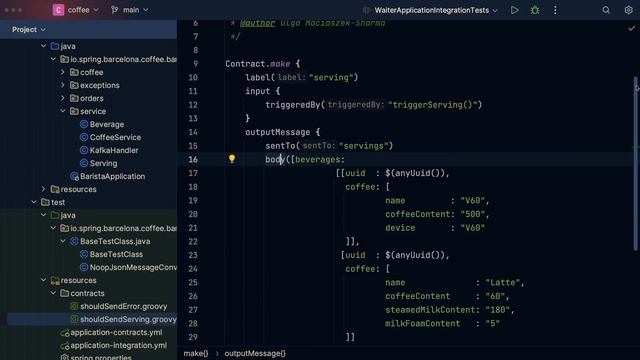Expand the coffee package chevron

(x=63, y=72)
